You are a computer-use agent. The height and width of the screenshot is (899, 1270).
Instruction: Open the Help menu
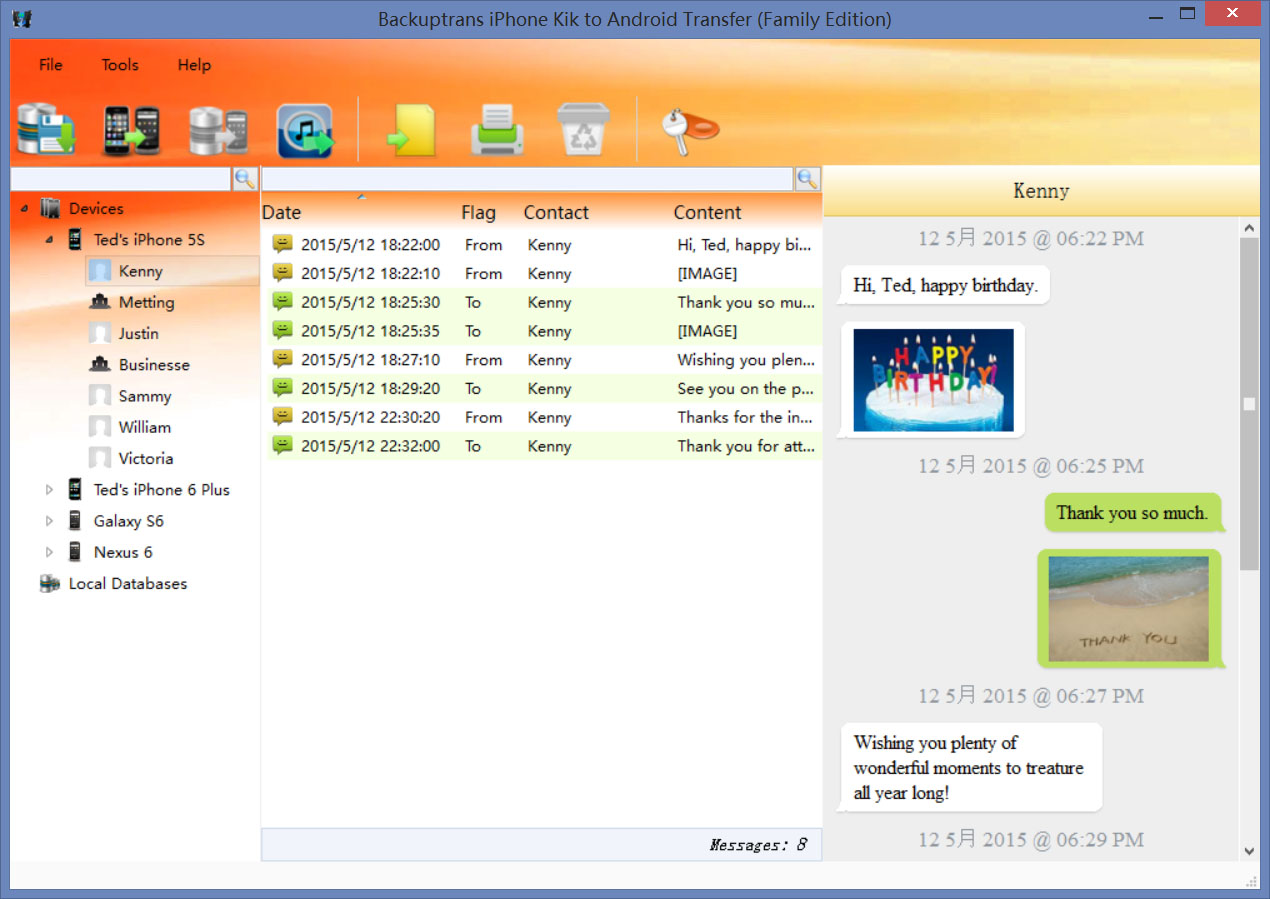[x=194, y=65]
